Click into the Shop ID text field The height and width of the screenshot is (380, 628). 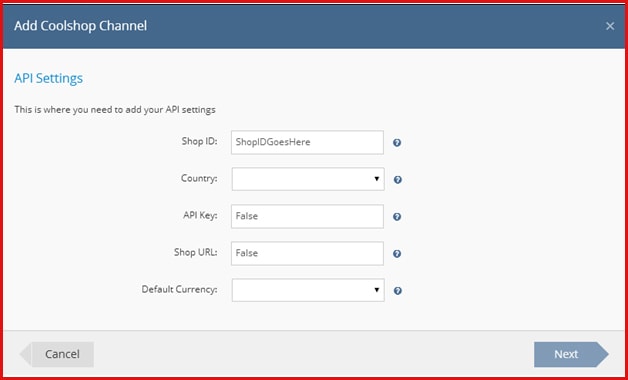[x=307, y=142]
